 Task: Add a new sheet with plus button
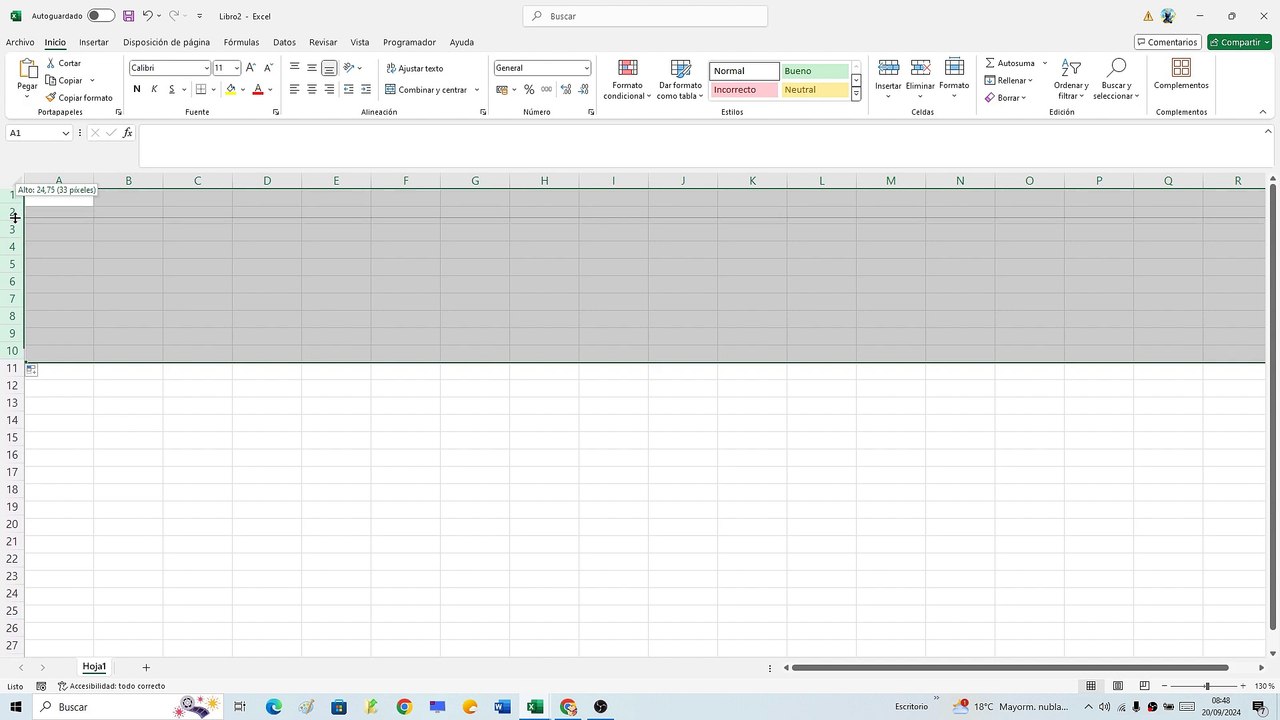pos(146,667)
